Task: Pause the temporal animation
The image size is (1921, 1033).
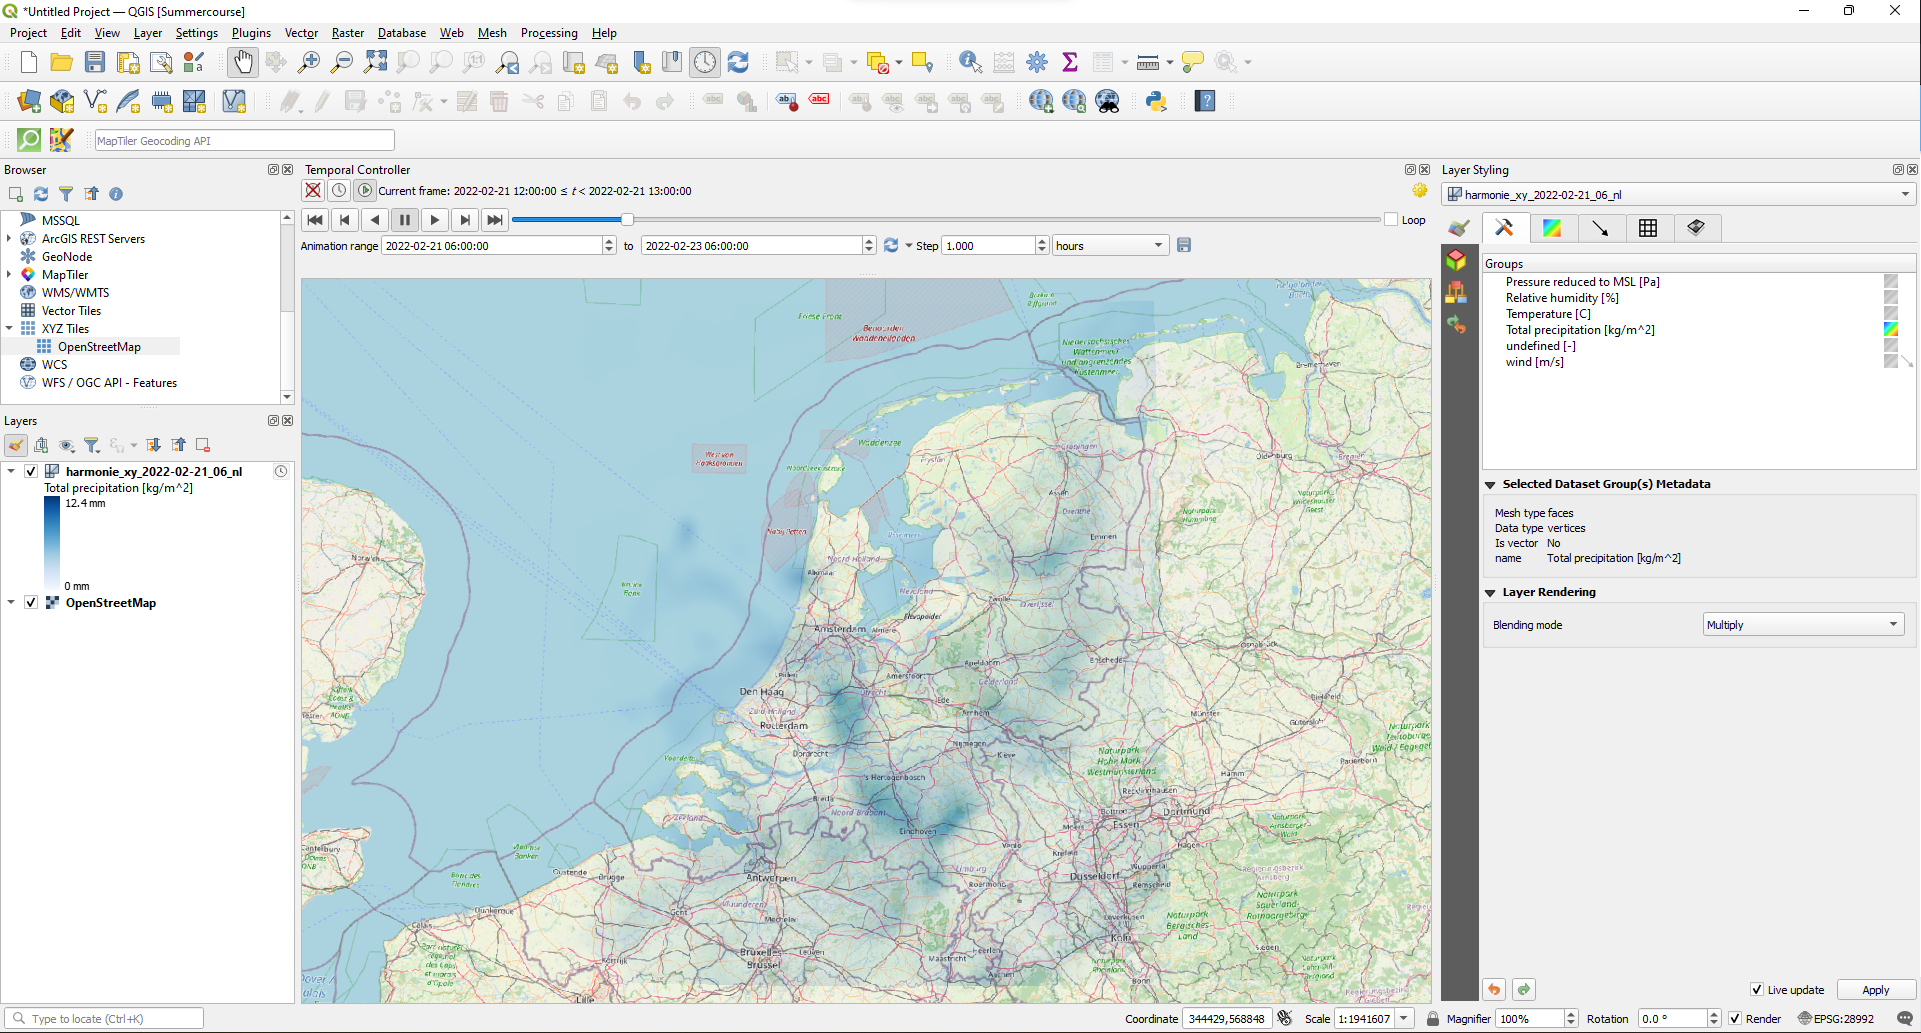Action: pos(405,220)
